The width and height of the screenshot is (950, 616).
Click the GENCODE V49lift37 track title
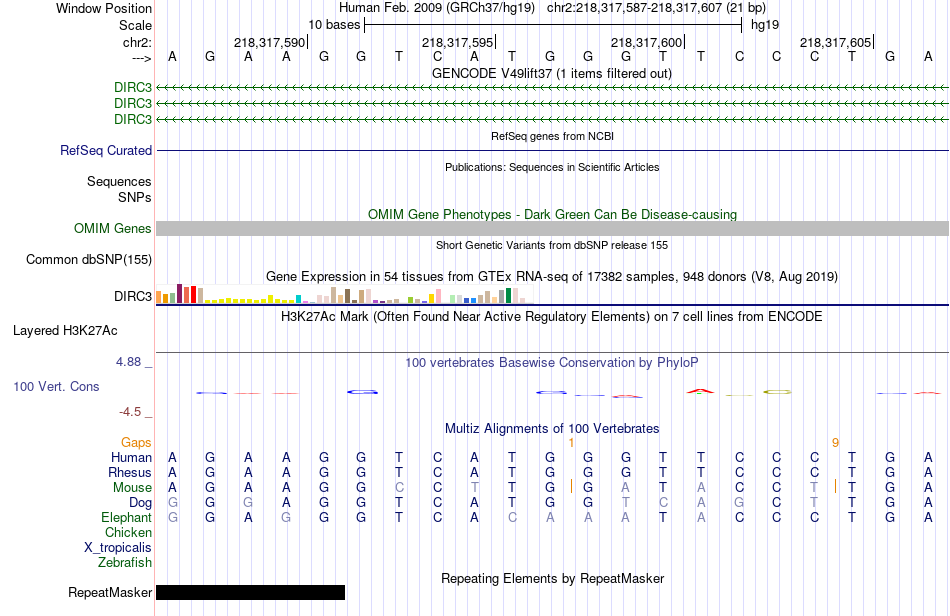pos(551,74)
